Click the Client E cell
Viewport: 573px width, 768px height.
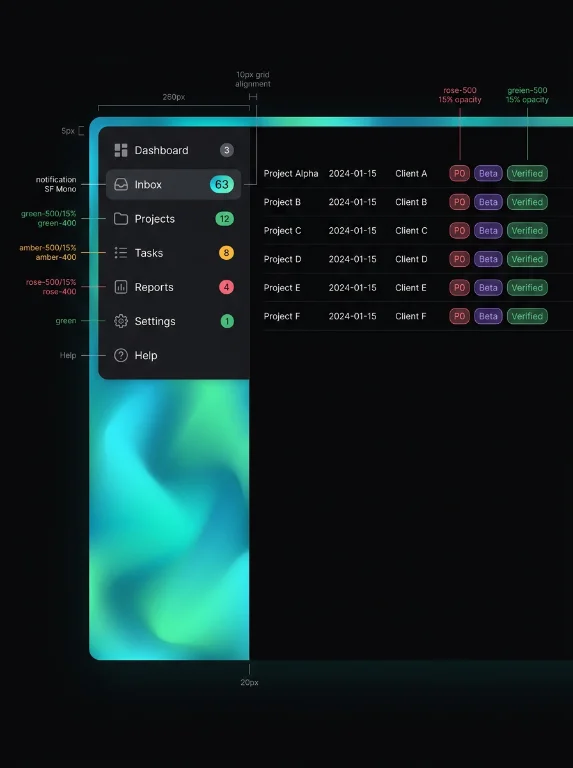[411, 288]
